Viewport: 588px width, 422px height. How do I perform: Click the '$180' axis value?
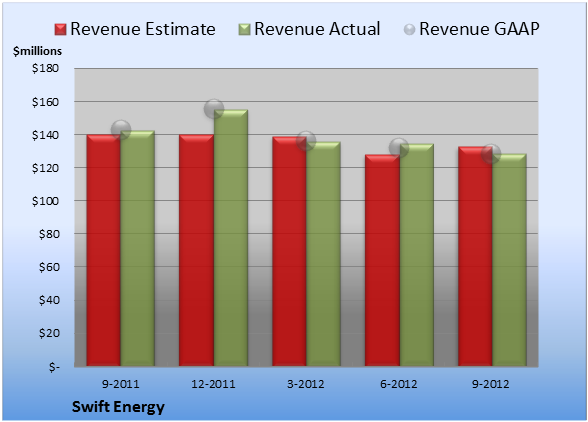coord(45,68)
